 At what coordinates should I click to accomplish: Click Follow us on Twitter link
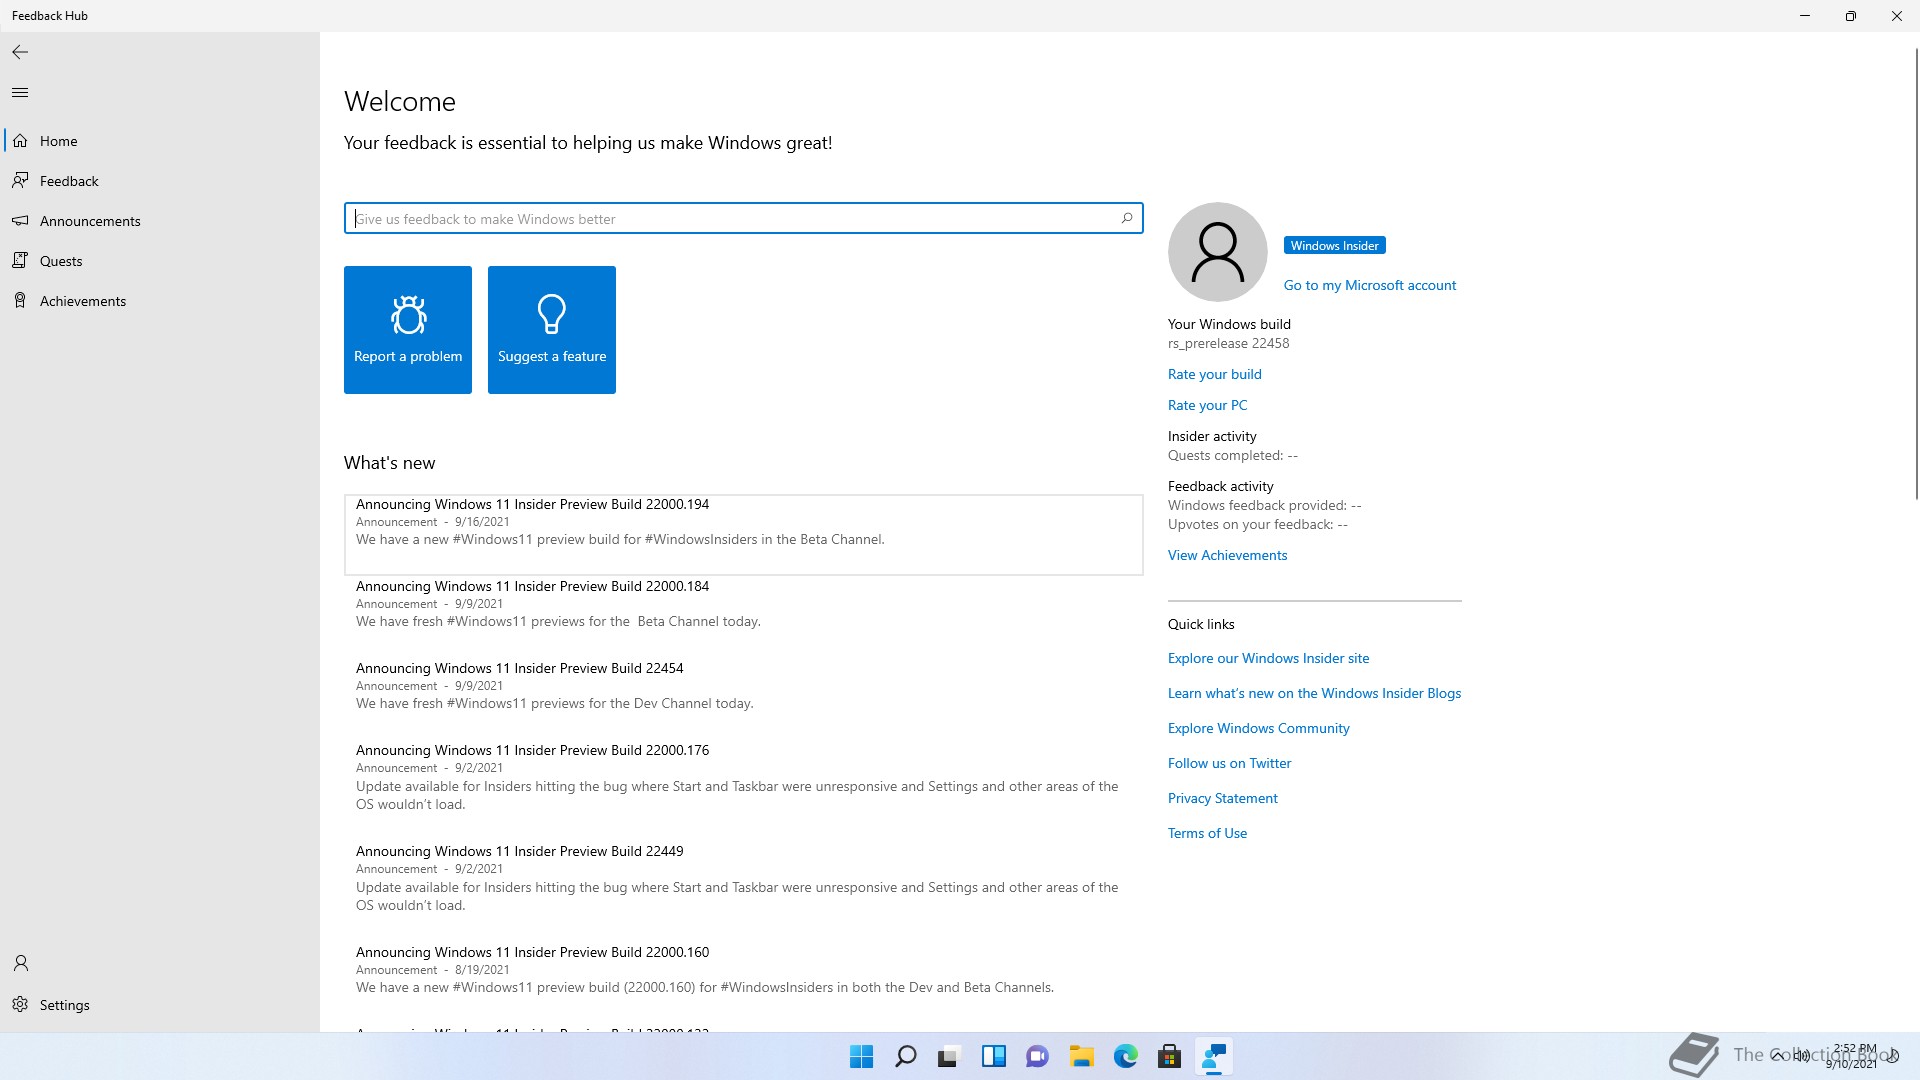pos(1229,763)
